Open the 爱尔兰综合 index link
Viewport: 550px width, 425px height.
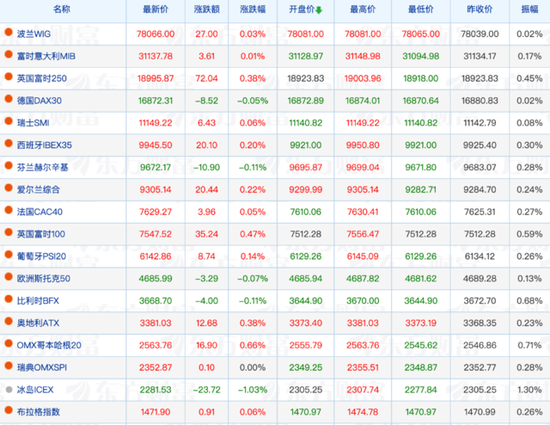(x=38, y=190)
